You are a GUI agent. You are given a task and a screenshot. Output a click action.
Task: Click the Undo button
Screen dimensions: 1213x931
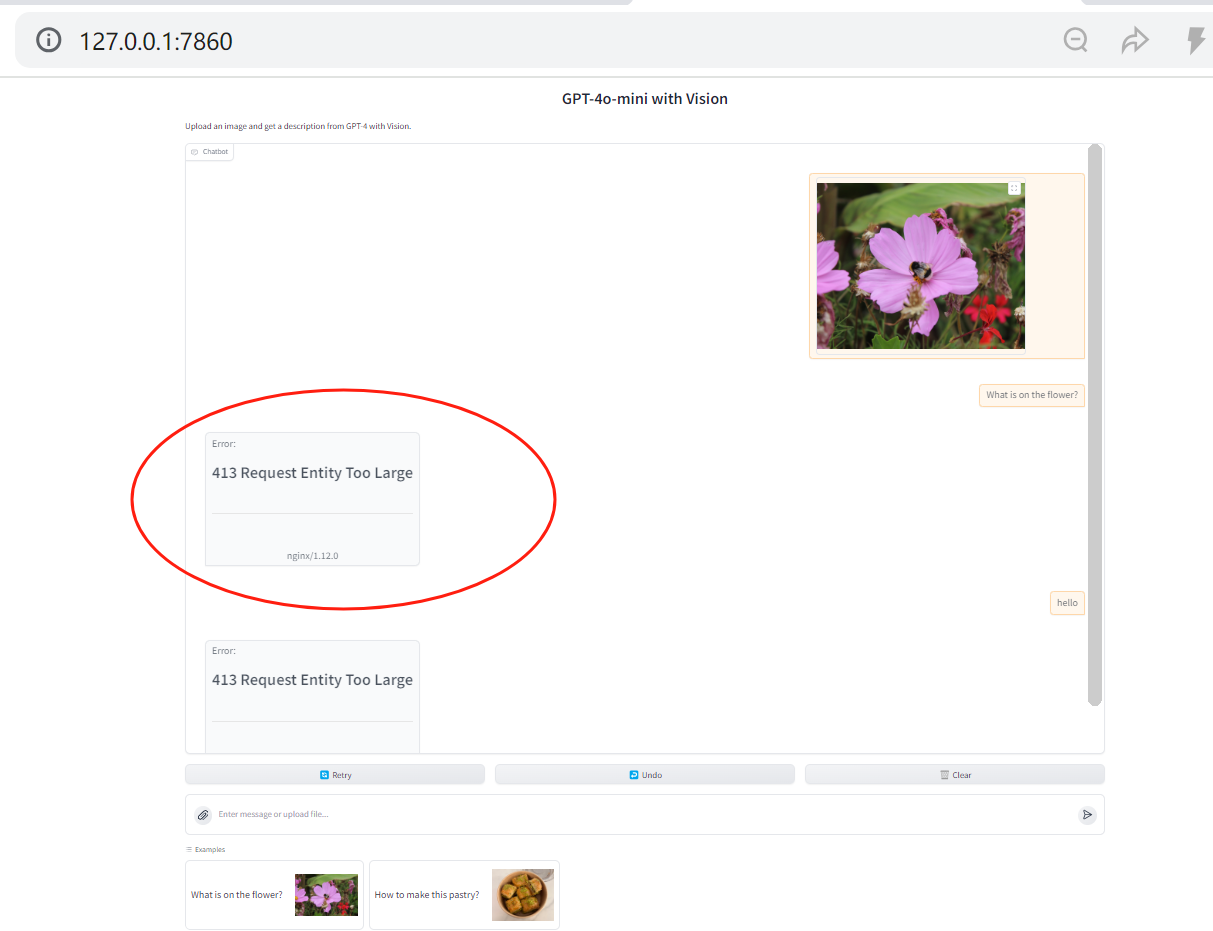tap(645, 775)
